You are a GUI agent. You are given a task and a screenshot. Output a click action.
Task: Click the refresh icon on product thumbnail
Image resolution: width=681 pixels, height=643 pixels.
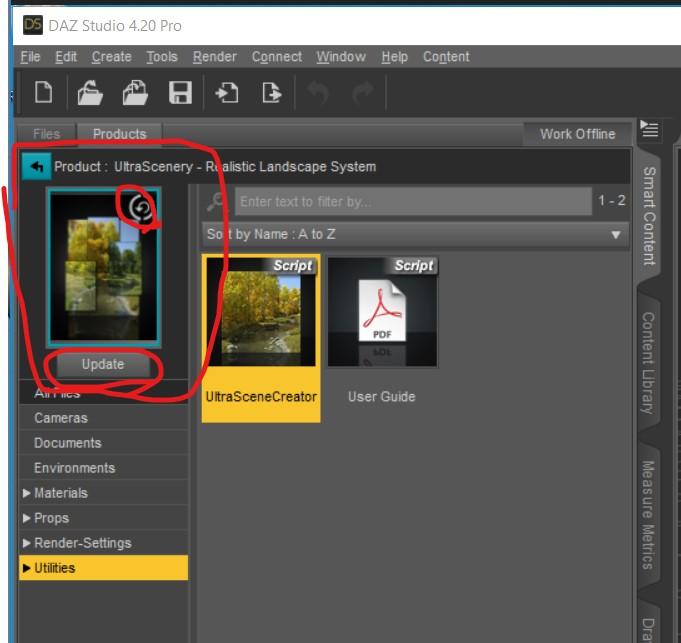141,208
